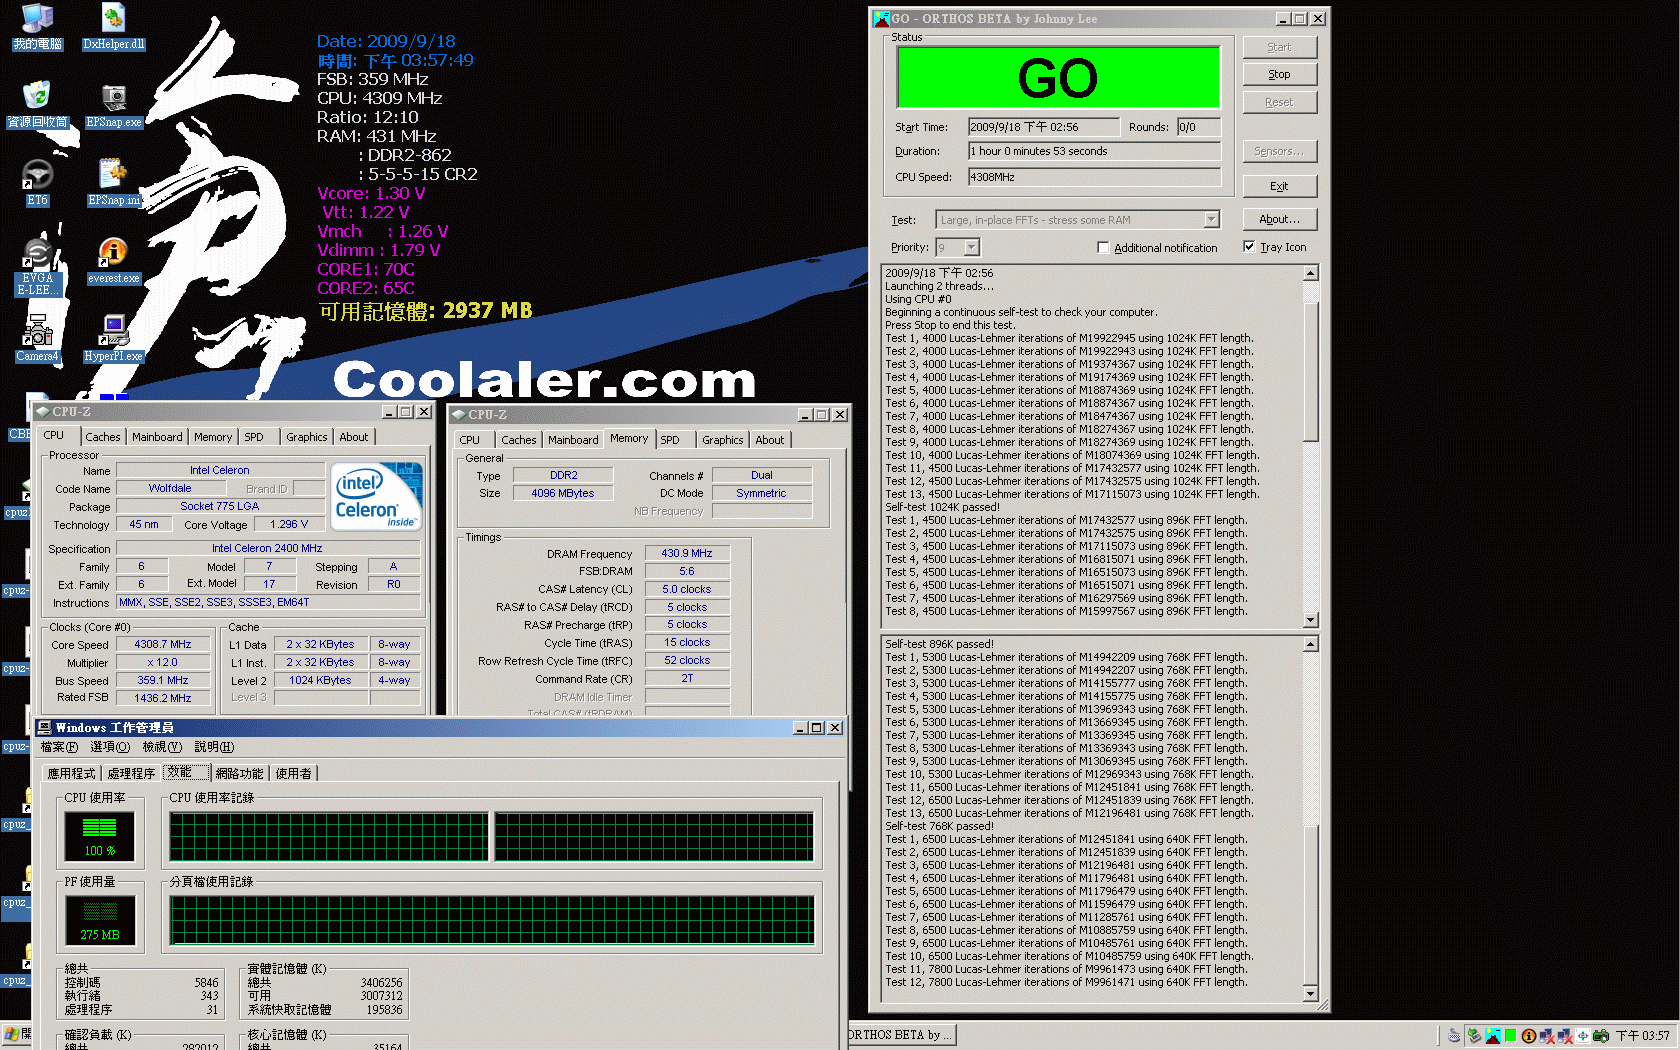Click the CPU Speed 4308MHz field
This screenshot has width=1680, height=1050.
click(x=1094, y=177)
